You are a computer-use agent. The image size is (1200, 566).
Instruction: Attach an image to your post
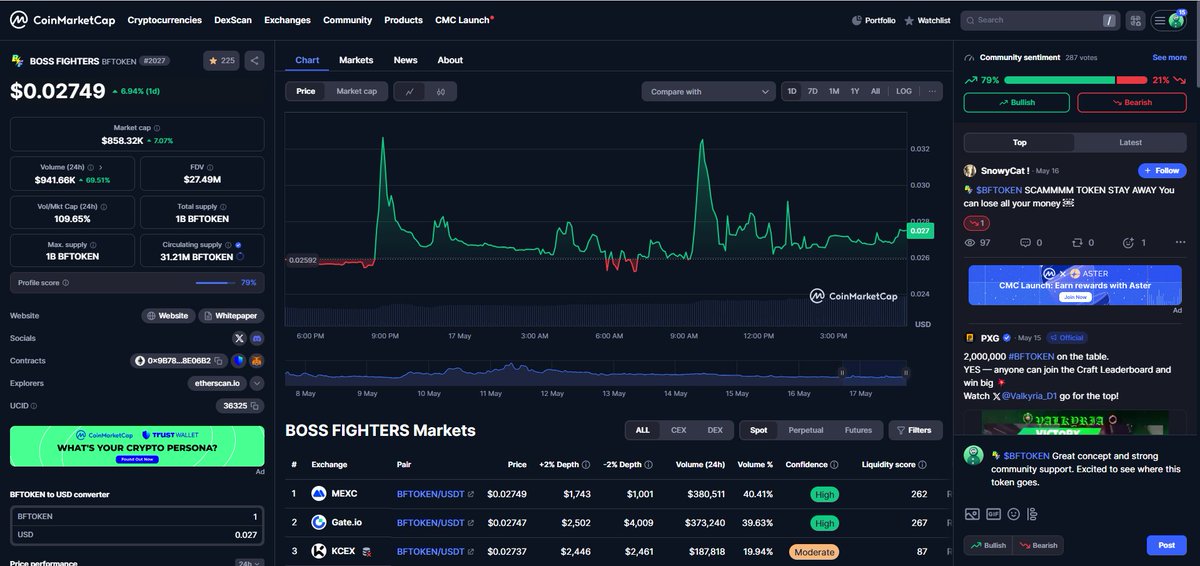click(x=972, y=514)
